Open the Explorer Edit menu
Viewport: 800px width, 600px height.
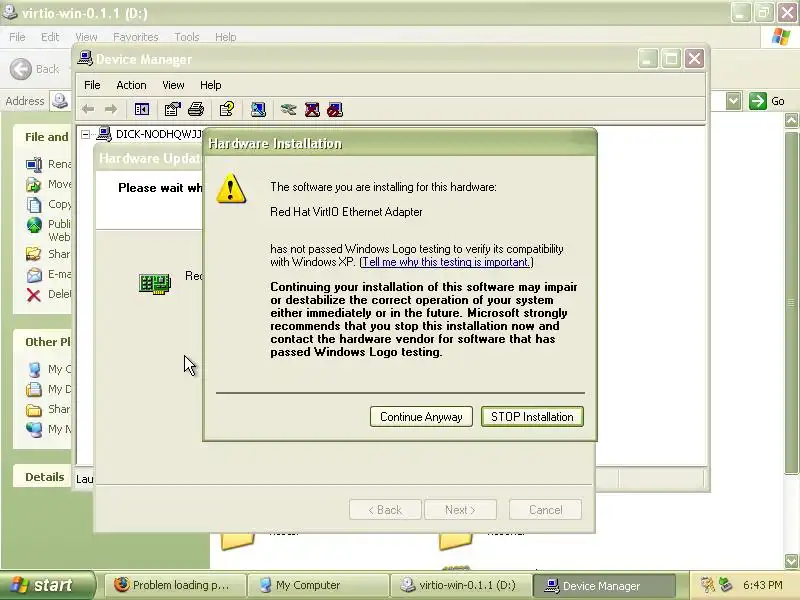(50, 37)
